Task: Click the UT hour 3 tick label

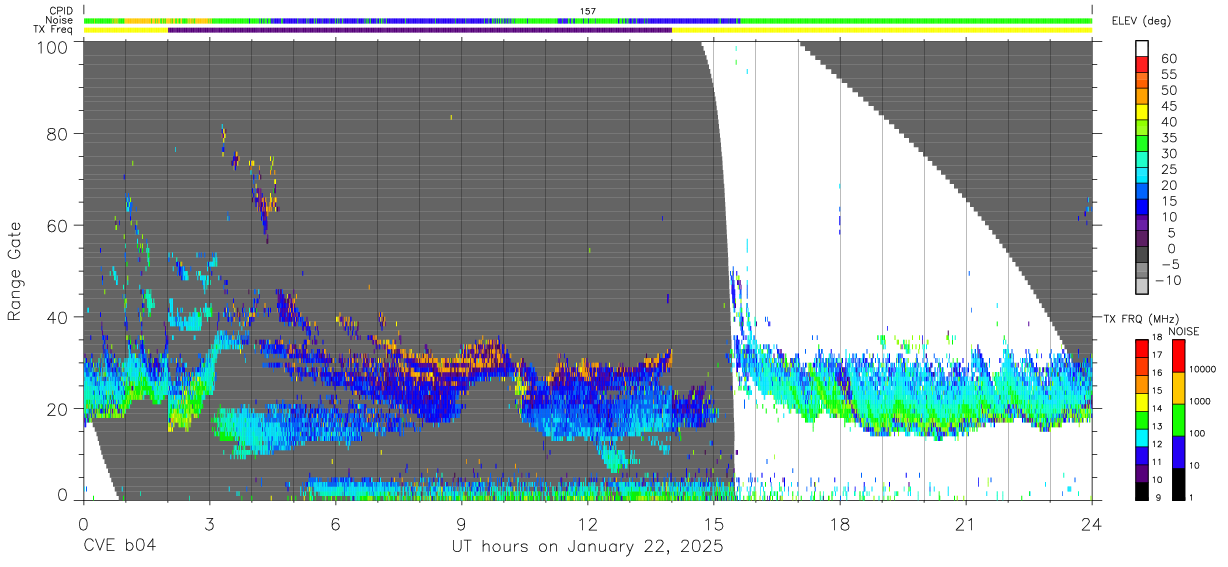Action: click(209, 525)
